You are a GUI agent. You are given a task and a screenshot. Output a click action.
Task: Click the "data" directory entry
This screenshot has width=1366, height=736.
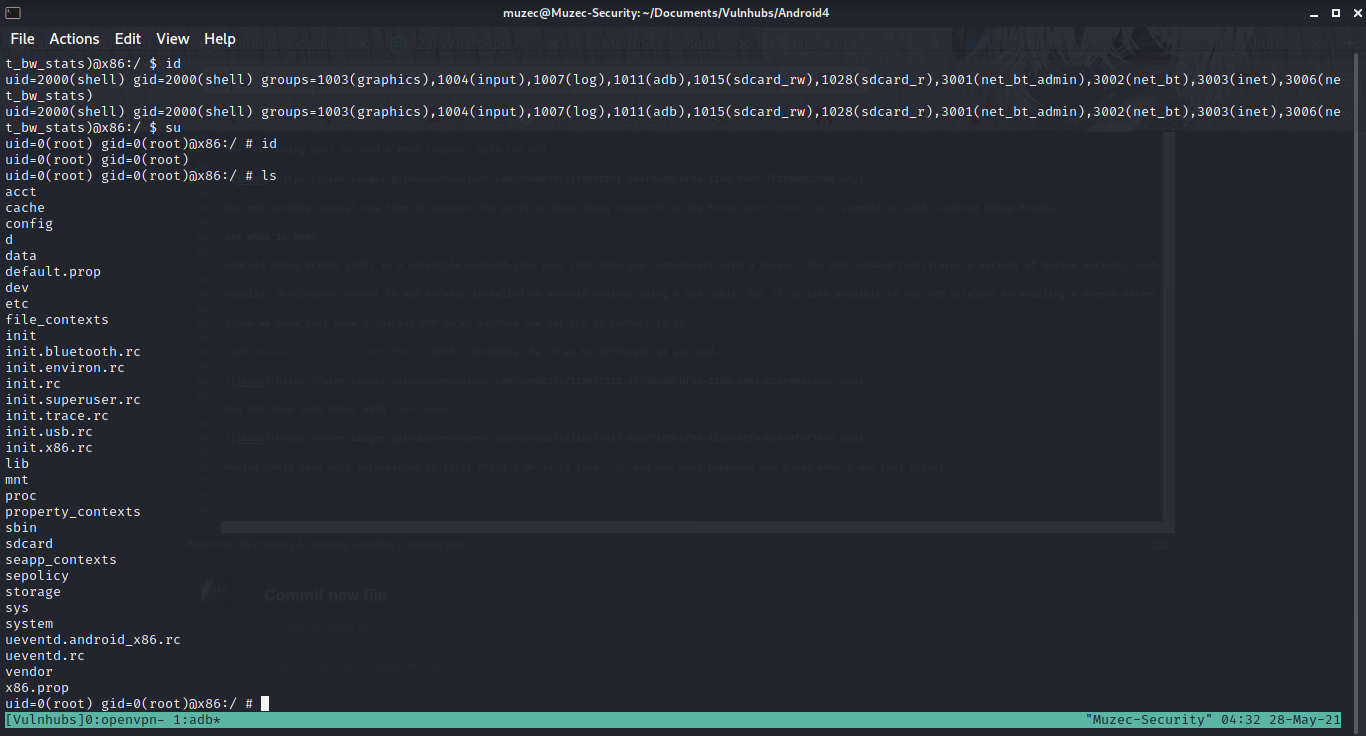click(x=21, y=256)
